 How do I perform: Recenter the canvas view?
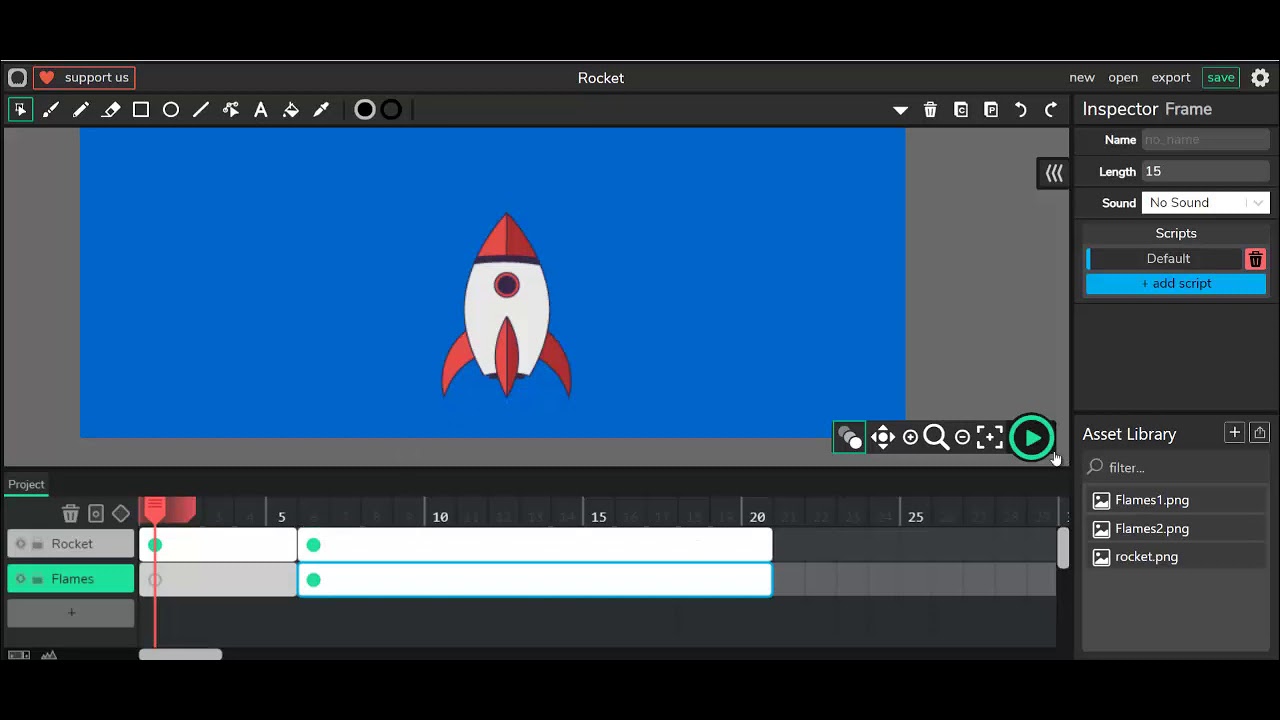tap(989, 438)
